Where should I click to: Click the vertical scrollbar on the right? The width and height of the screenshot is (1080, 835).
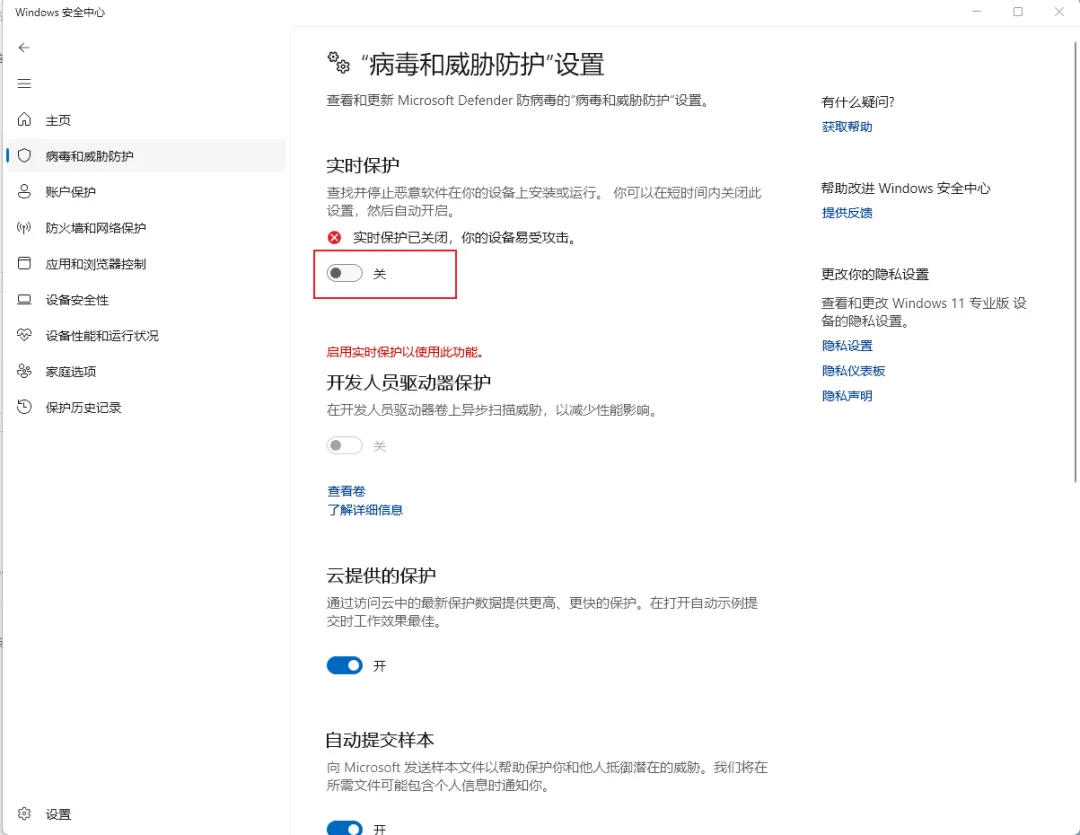point(1076,262)
